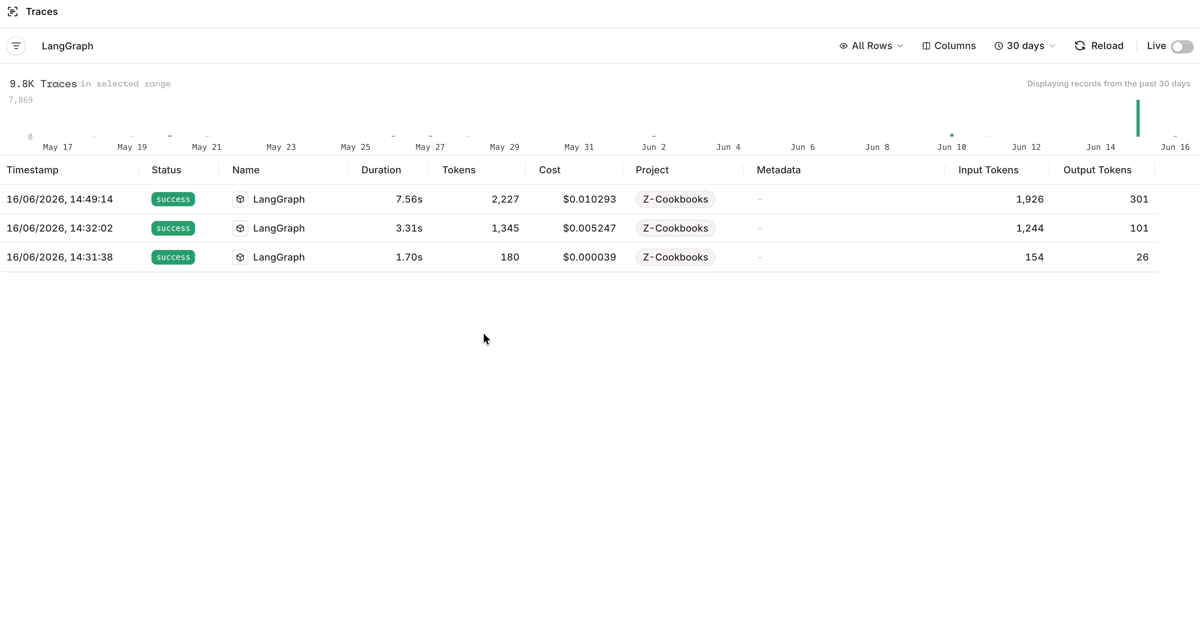Click the 2,227 tokens cell
Screen dimensions: 1200x634
pyautogui.click(x=505, y=199)
